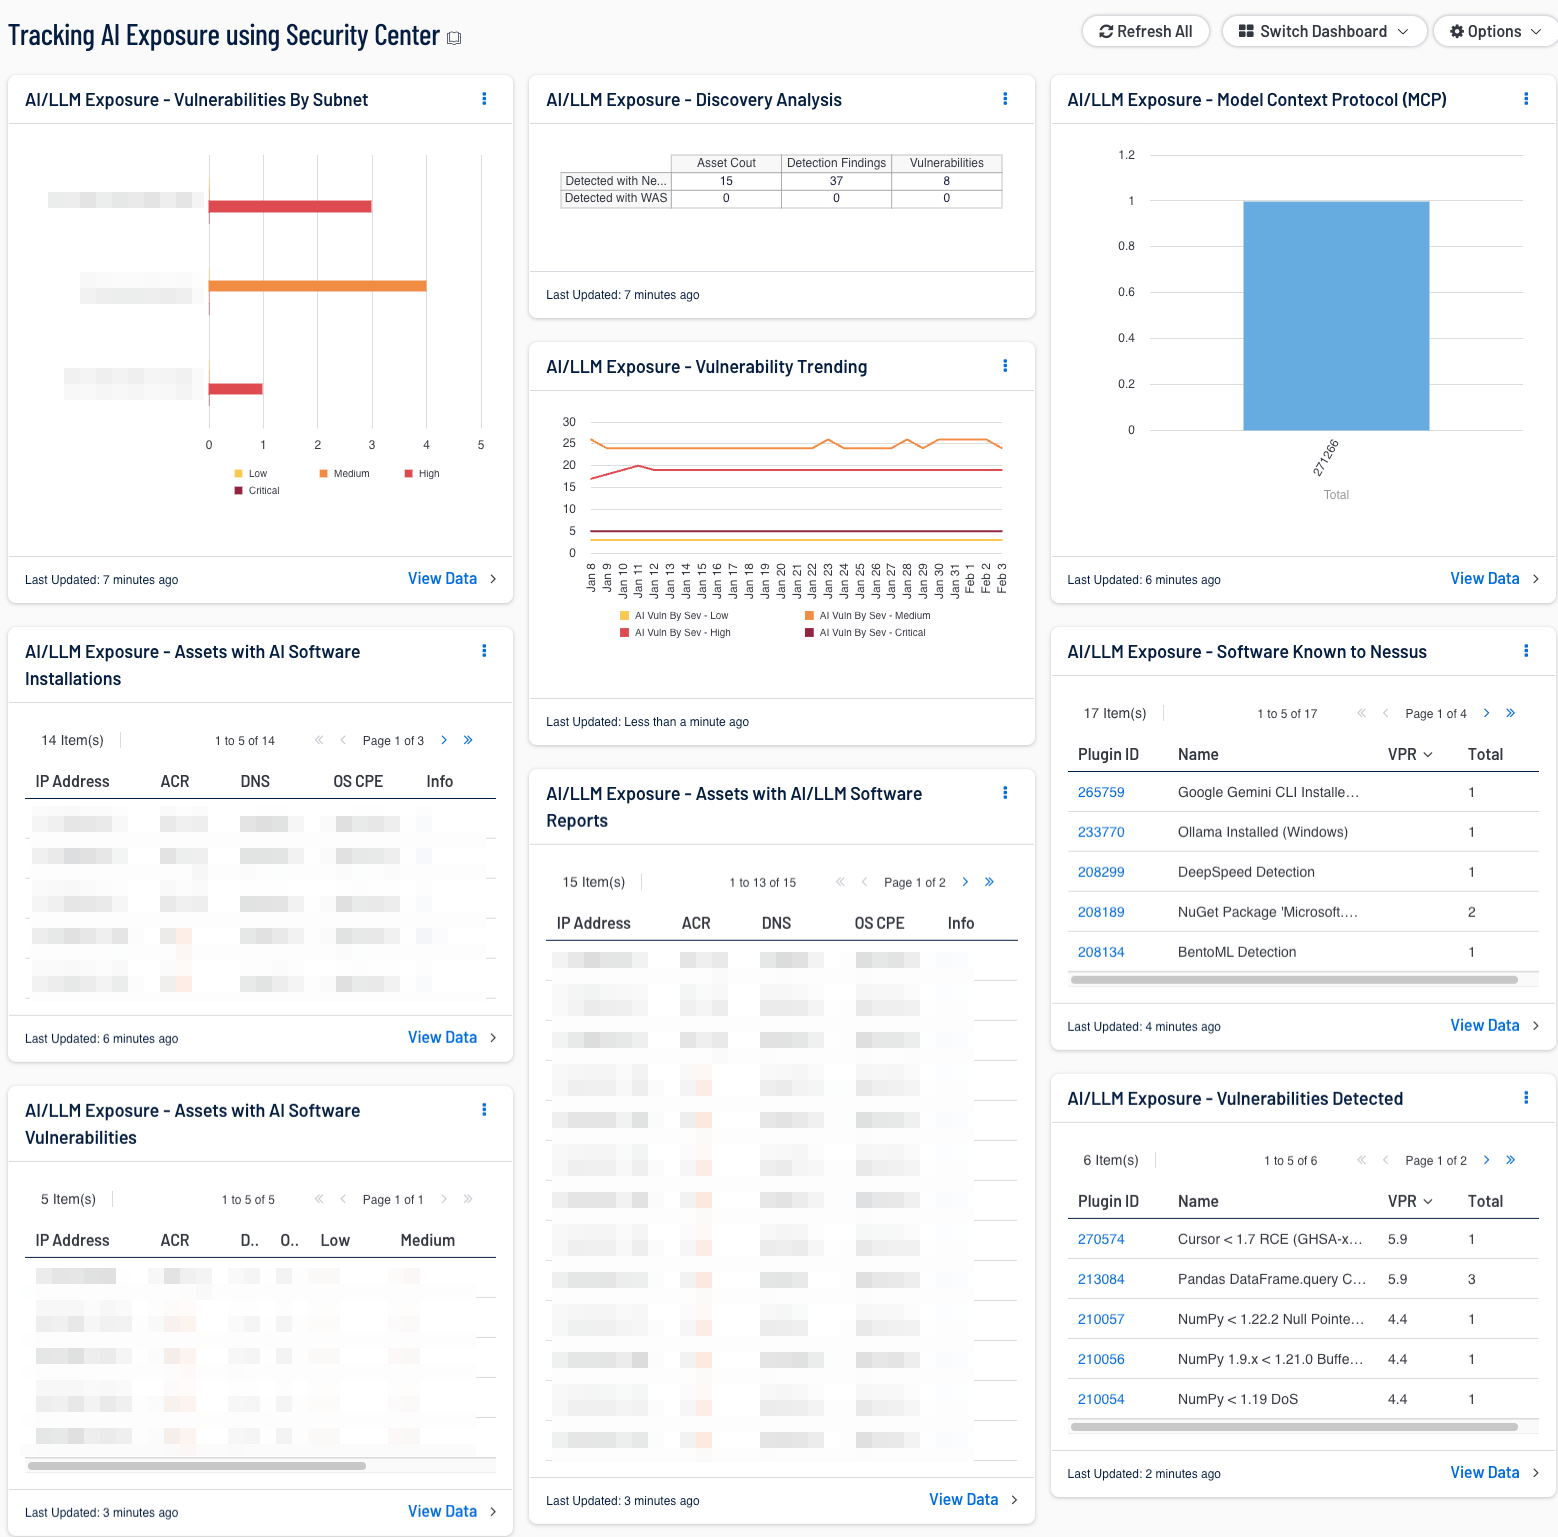Change VPR sort order in Vulnerabilities Detected
This screenshot has width=1558, height=1537.
[x=1410, y=1201]
